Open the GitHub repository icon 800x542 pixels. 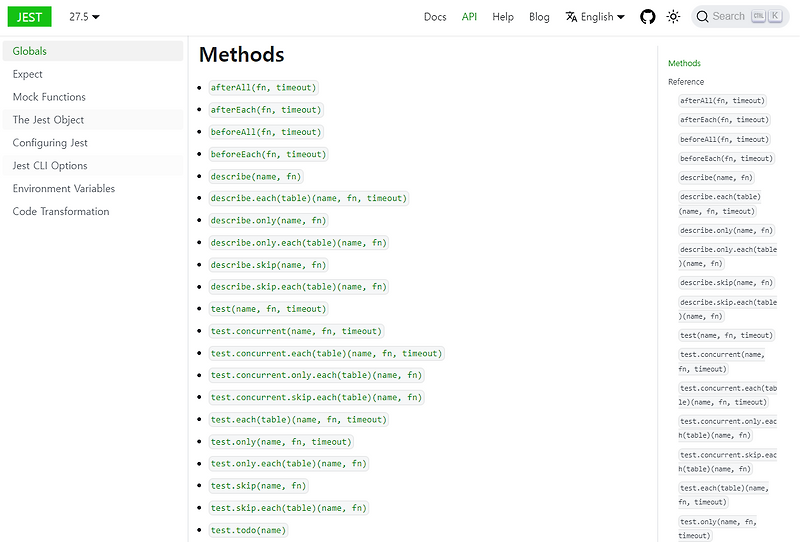pos(648,17)
